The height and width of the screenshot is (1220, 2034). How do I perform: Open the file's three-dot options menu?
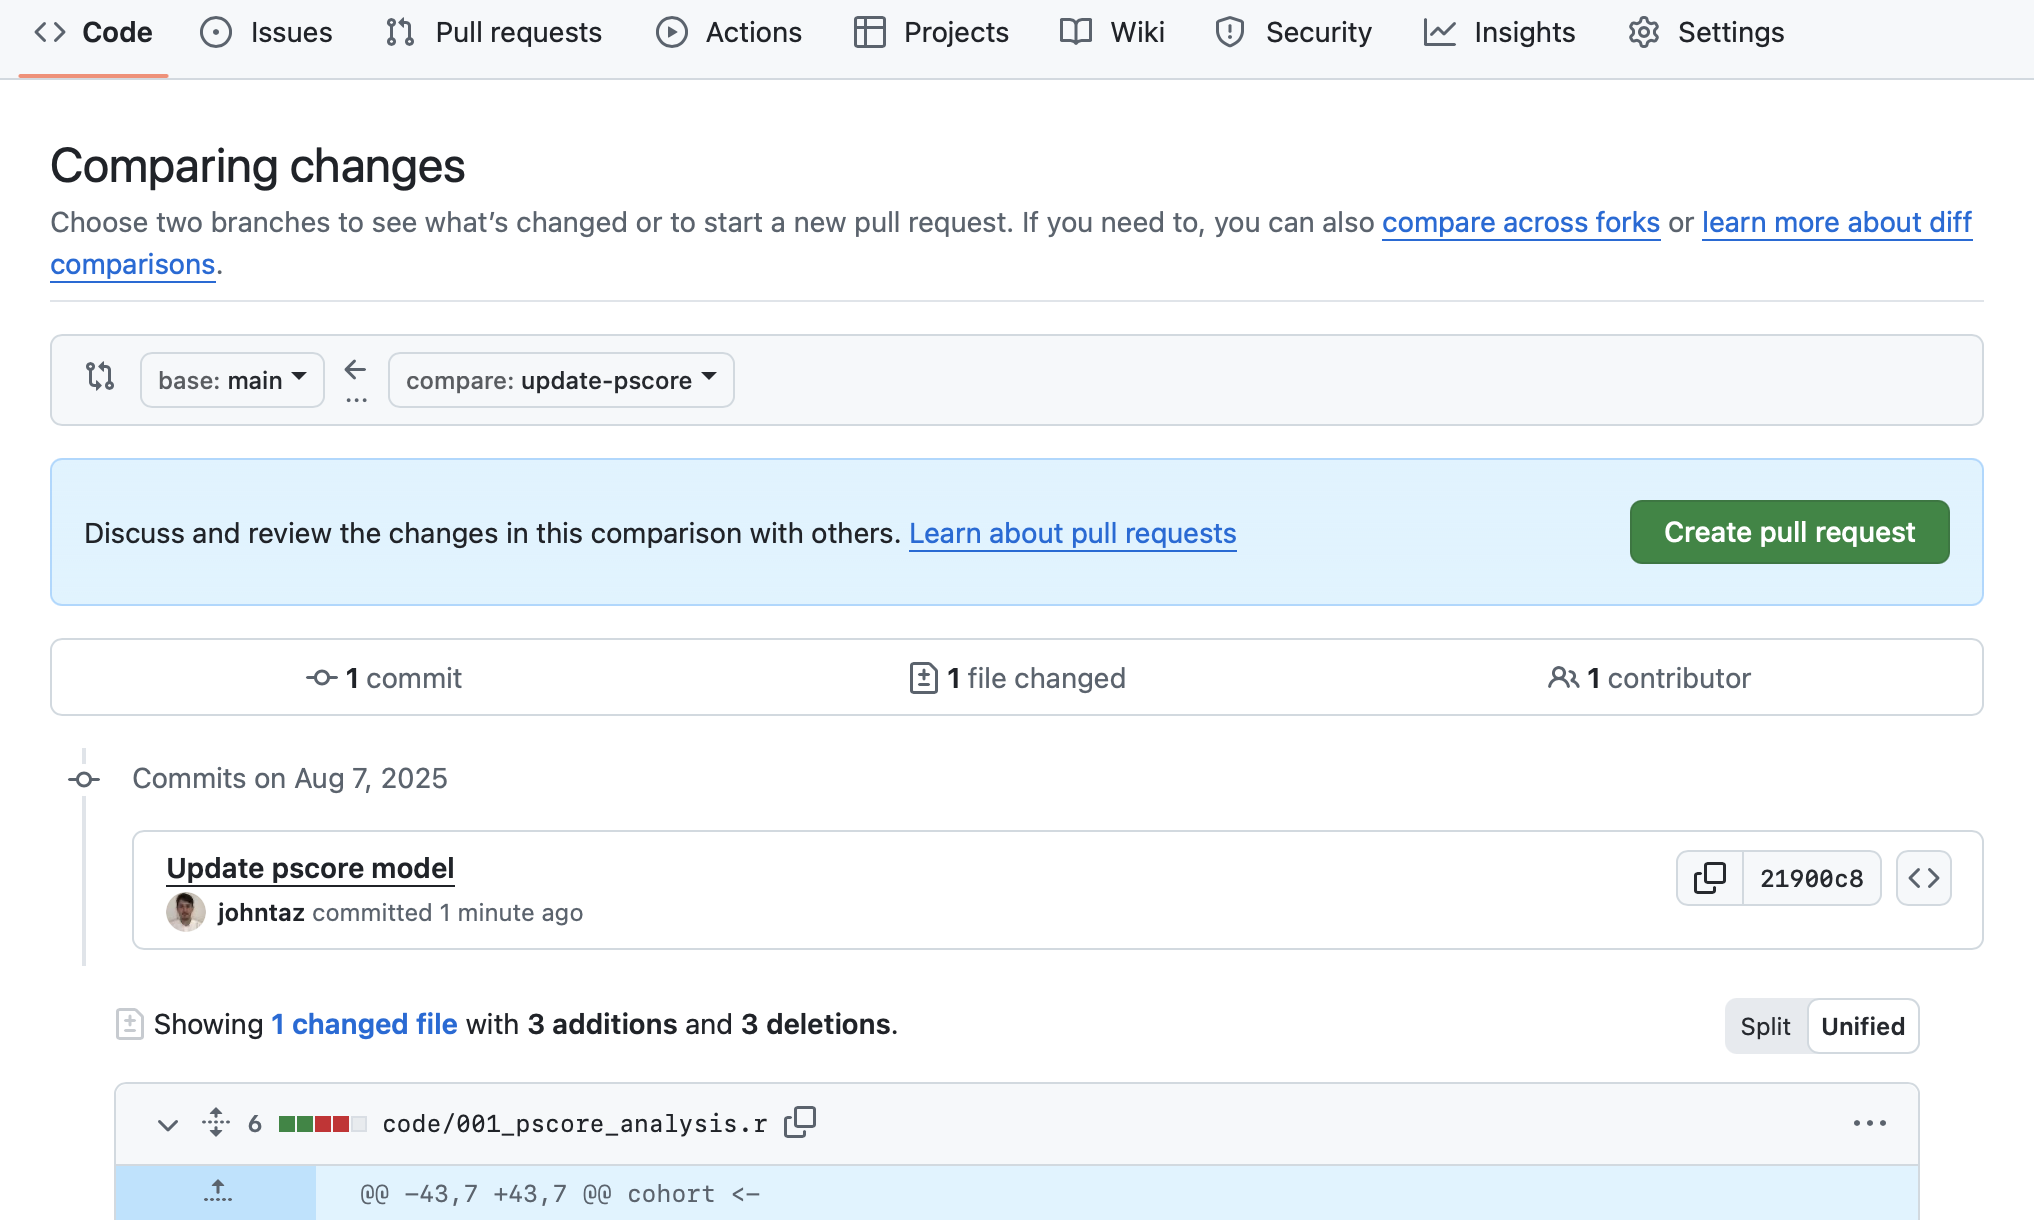point(1869,1123)
